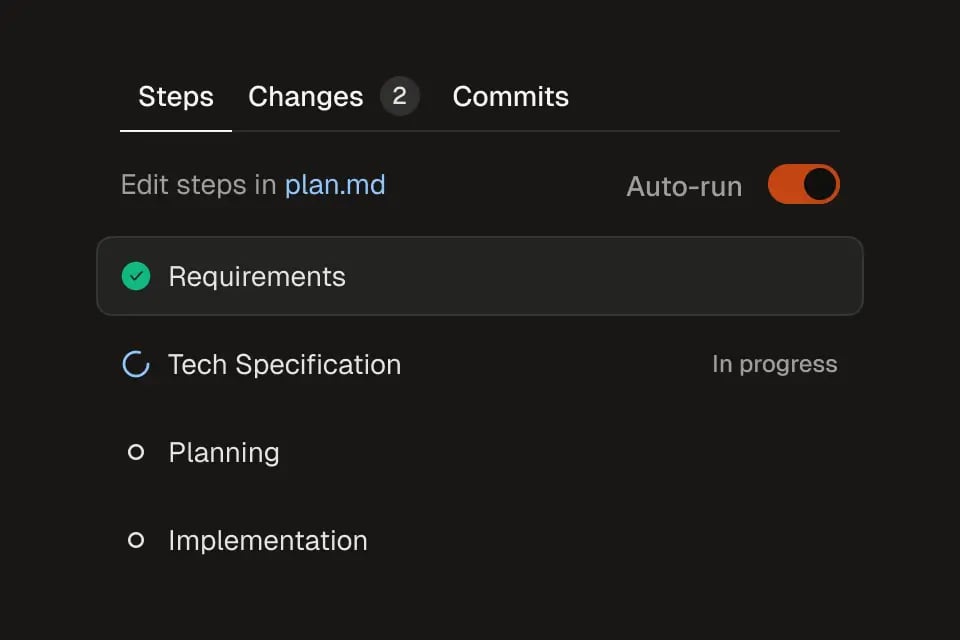Click the 'Edit steps in' hint text
Viewport: 960px width, 640px height.
[x=198, y=185]
